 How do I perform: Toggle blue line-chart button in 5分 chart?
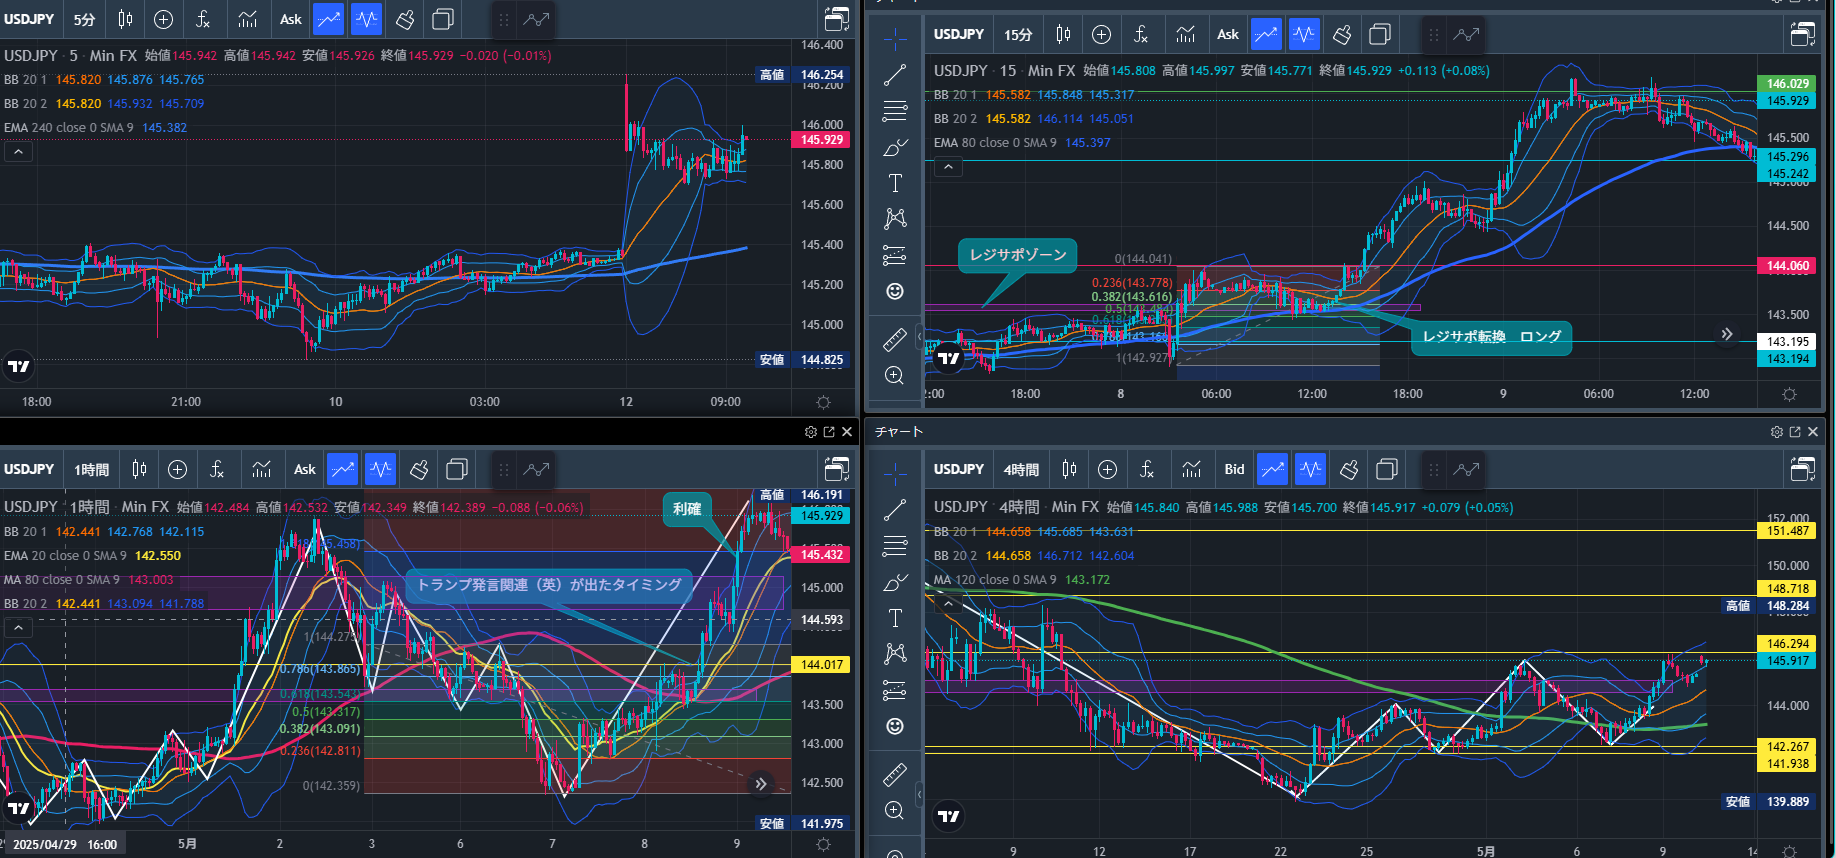coord(328,19)
